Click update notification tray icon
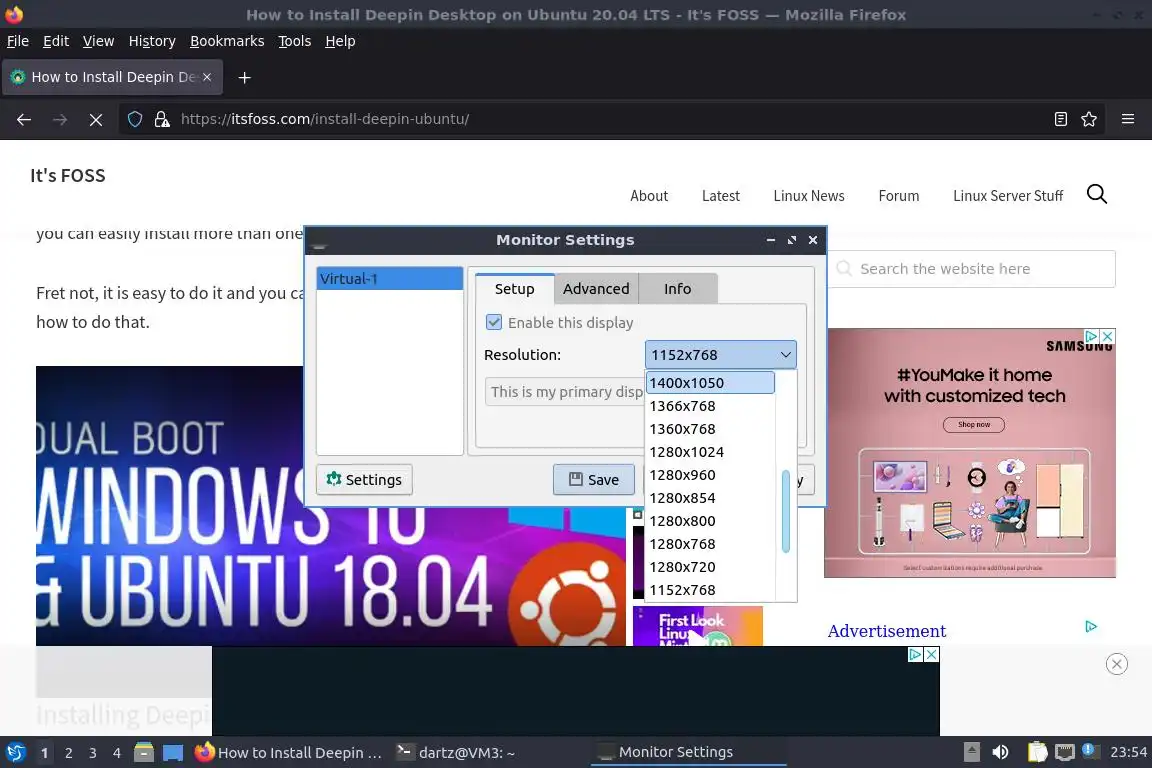 click(1090, 750)
